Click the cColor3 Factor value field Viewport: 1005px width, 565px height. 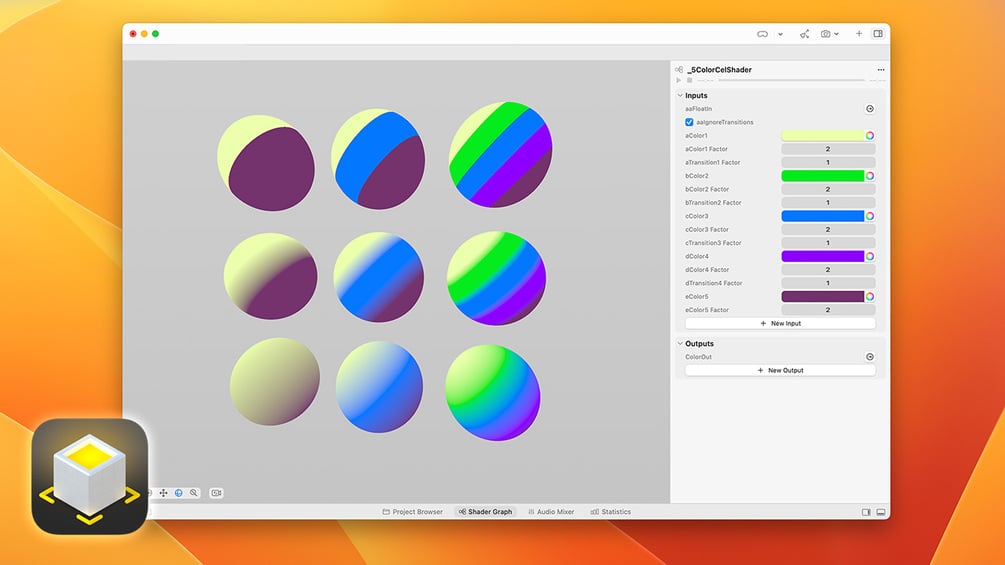[828, 229]
